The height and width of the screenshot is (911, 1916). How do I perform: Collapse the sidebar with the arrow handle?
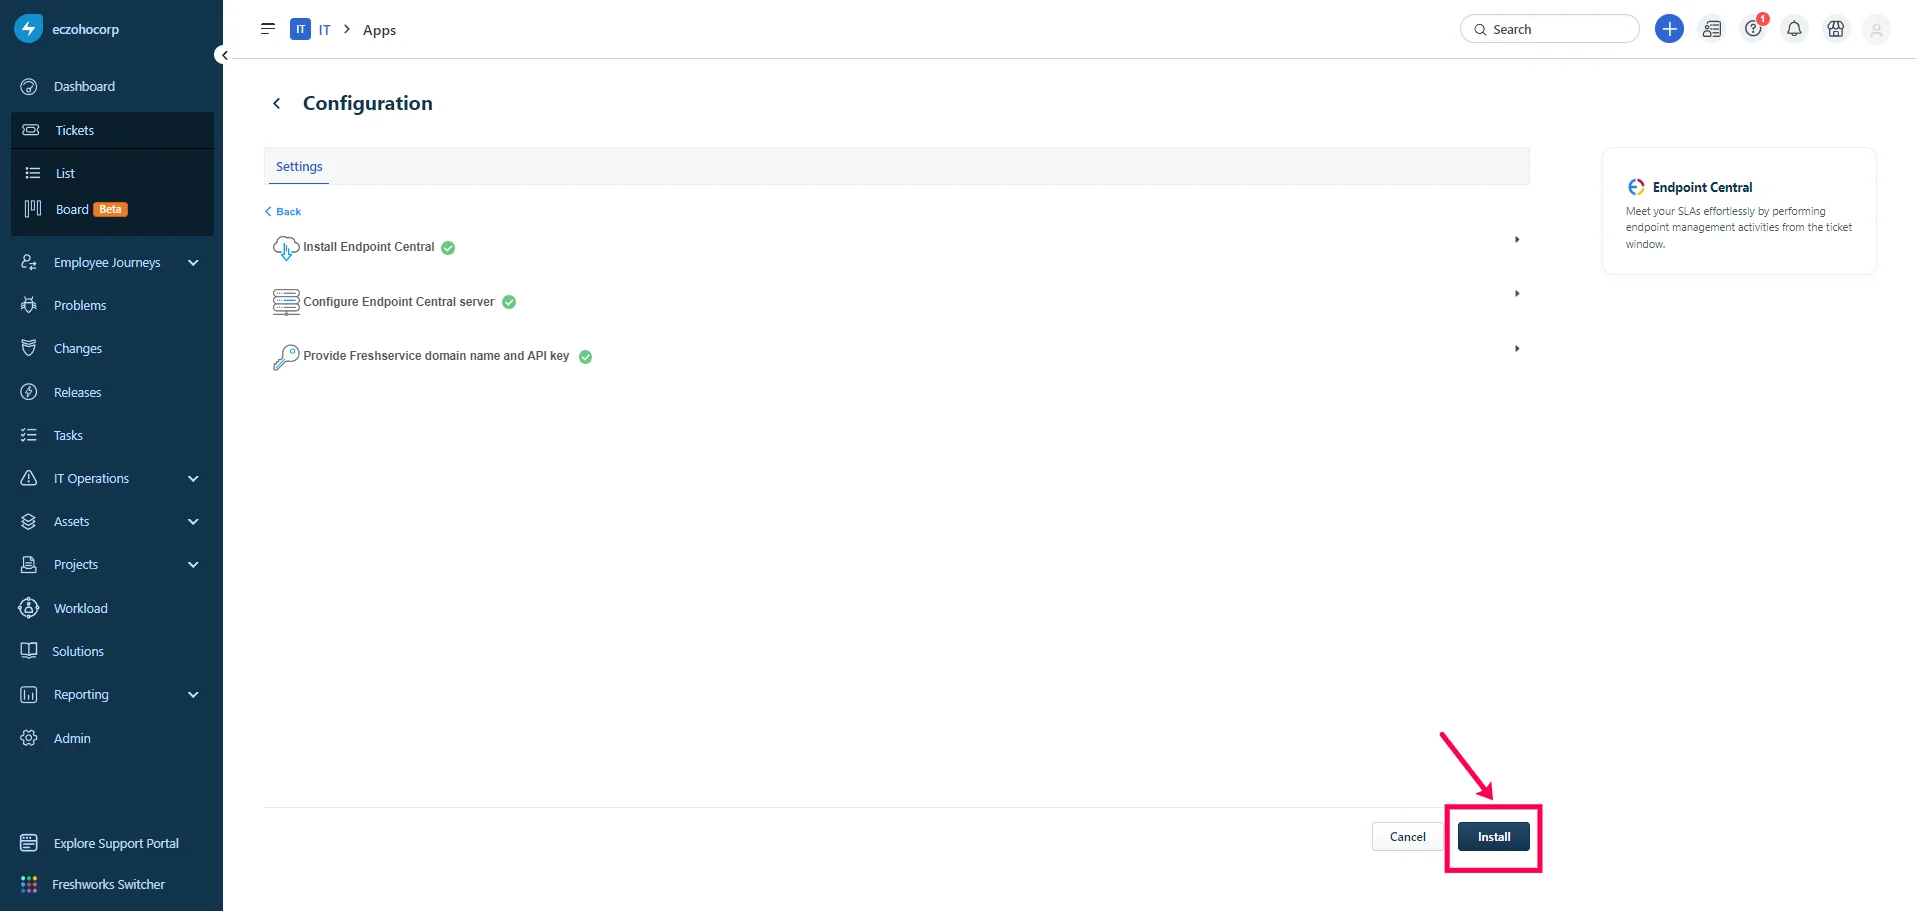pos(224,55)
